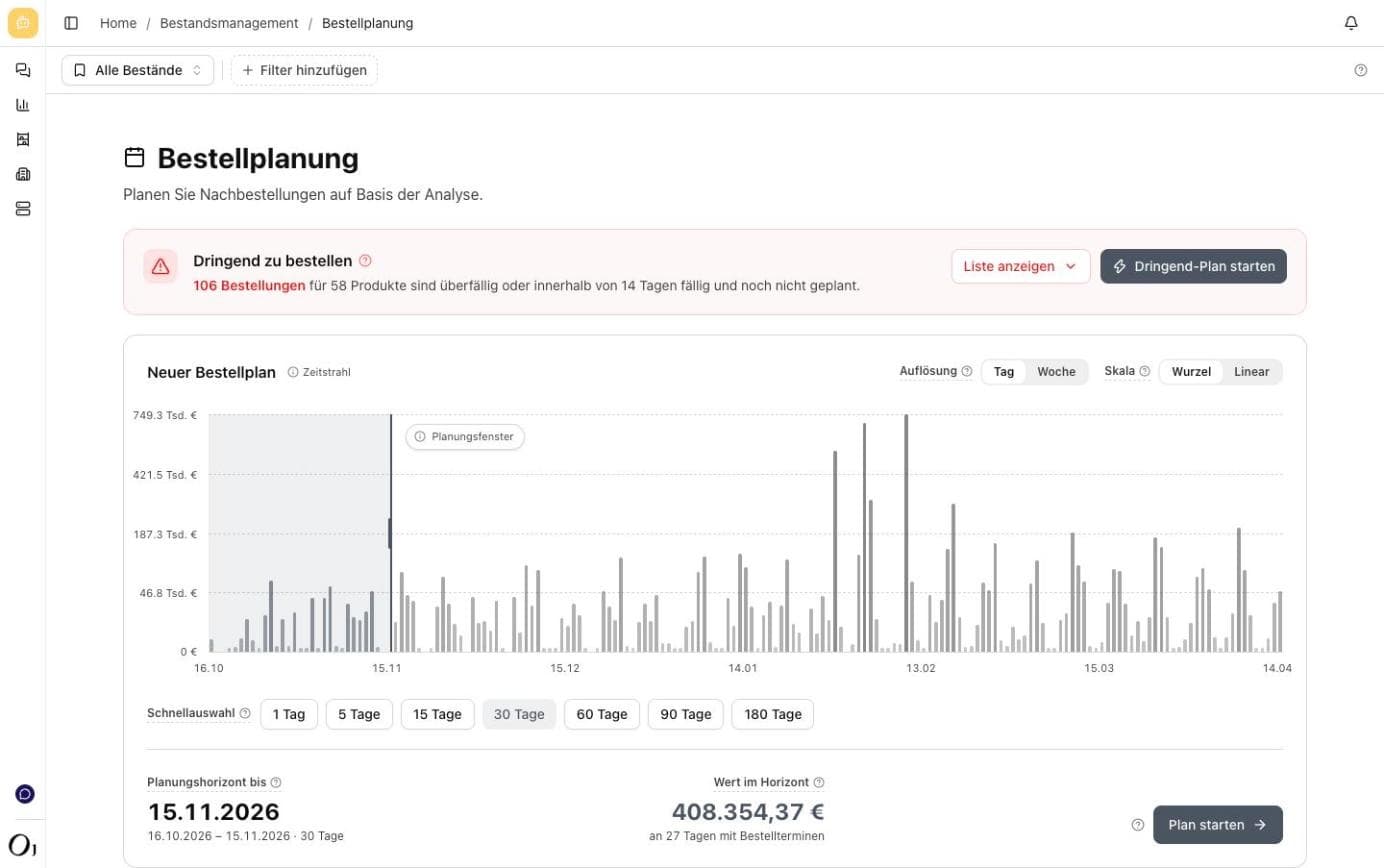Screen dimensions: 1384x868
Task: Start the Dringend-Plan
Action: 1194,266
